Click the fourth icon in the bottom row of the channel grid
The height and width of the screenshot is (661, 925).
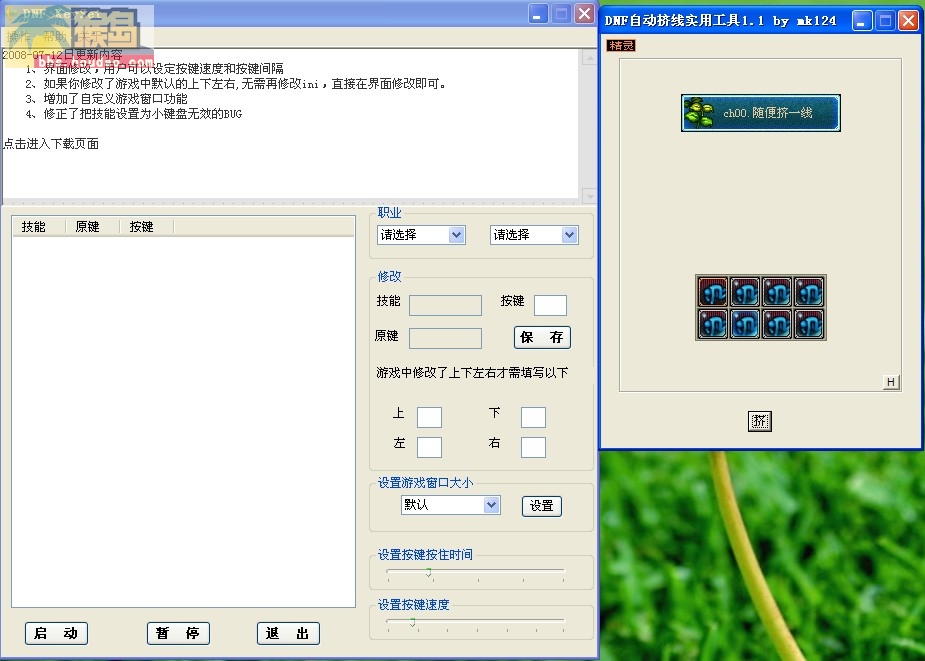pyautogui.click(x=809, y=323)
